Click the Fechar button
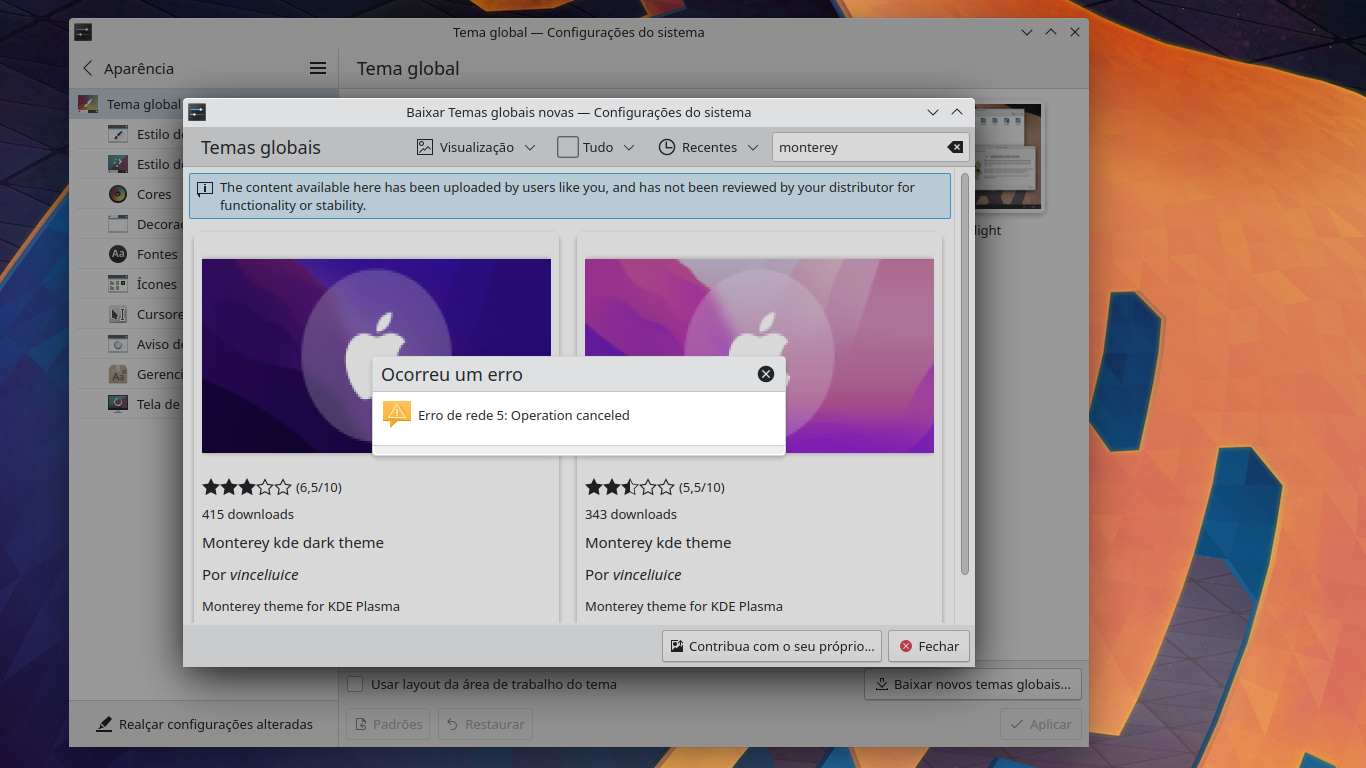1366x768 pixels. 929,646
